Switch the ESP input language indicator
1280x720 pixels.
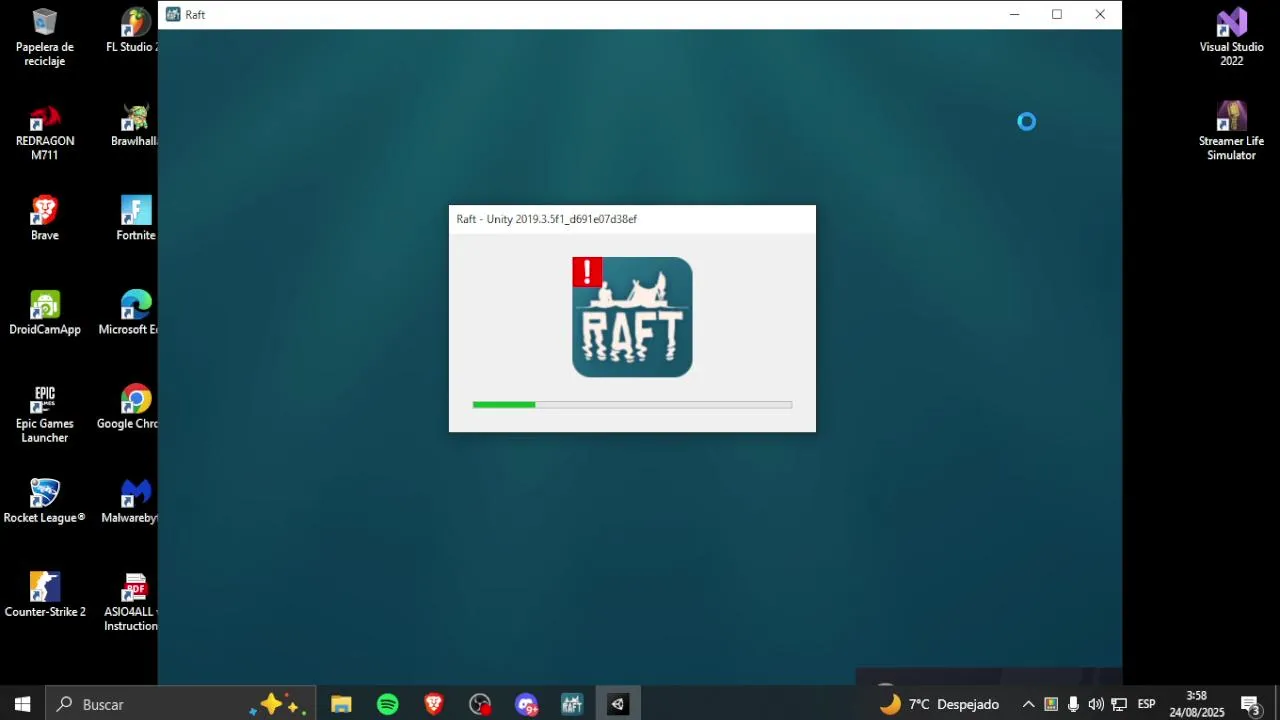tap(1146, 704)
